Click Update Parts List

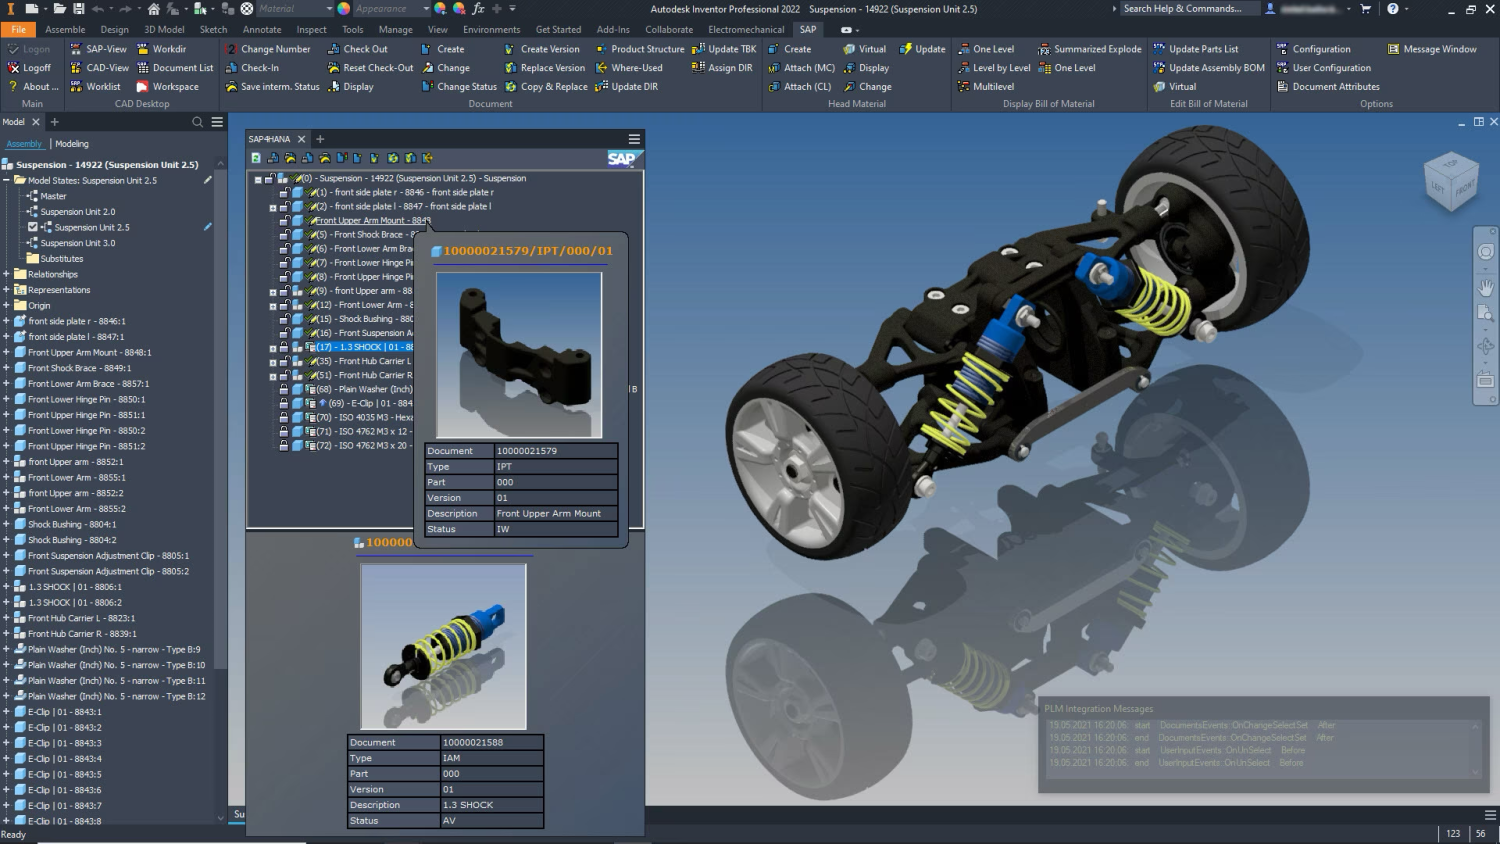[1195, 49]
